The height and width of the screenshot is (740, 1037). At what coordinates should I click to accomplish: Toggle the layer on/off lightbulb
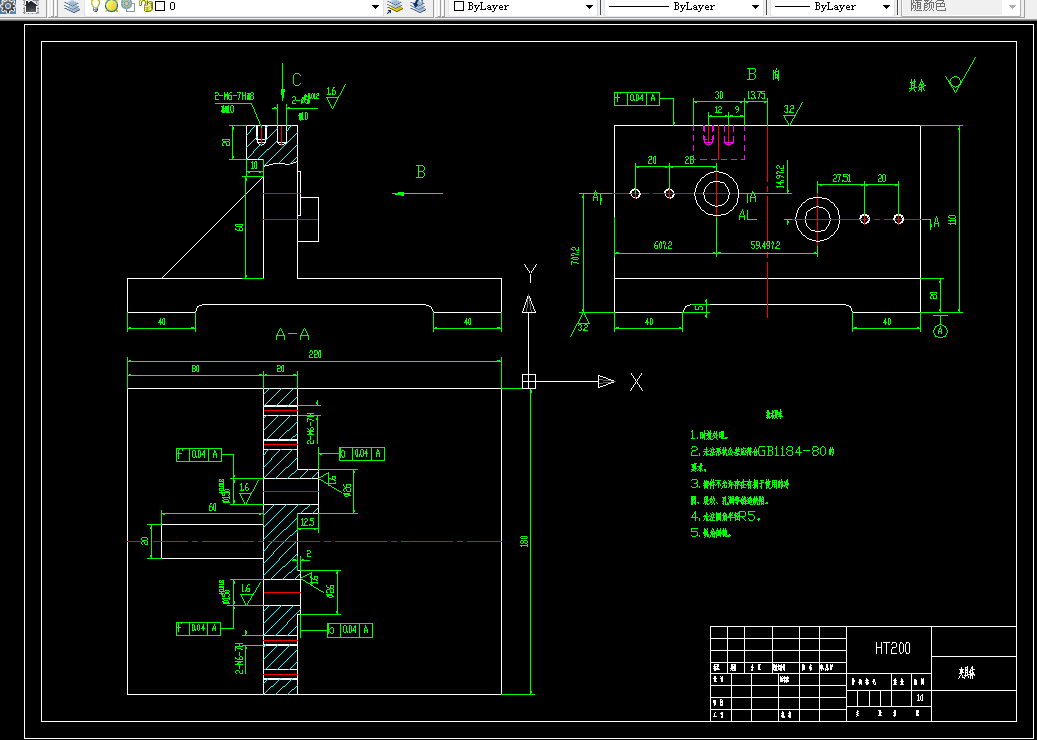(x=95, y=7)
